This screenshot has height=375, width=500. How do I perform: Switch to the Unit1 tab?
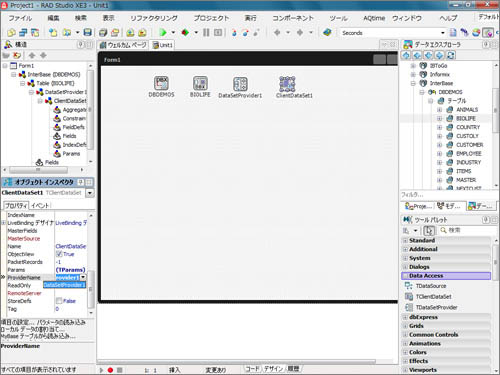pos(163,45)
